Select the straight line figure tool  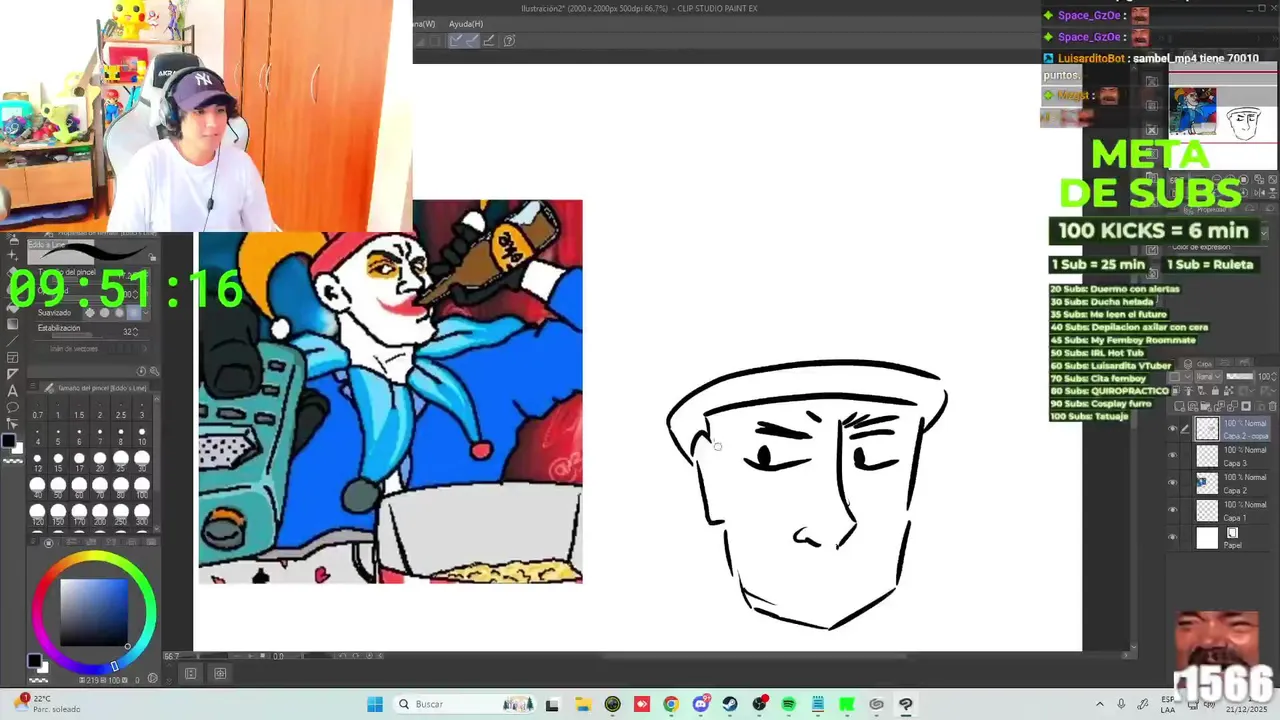click(x=12, y=340)
